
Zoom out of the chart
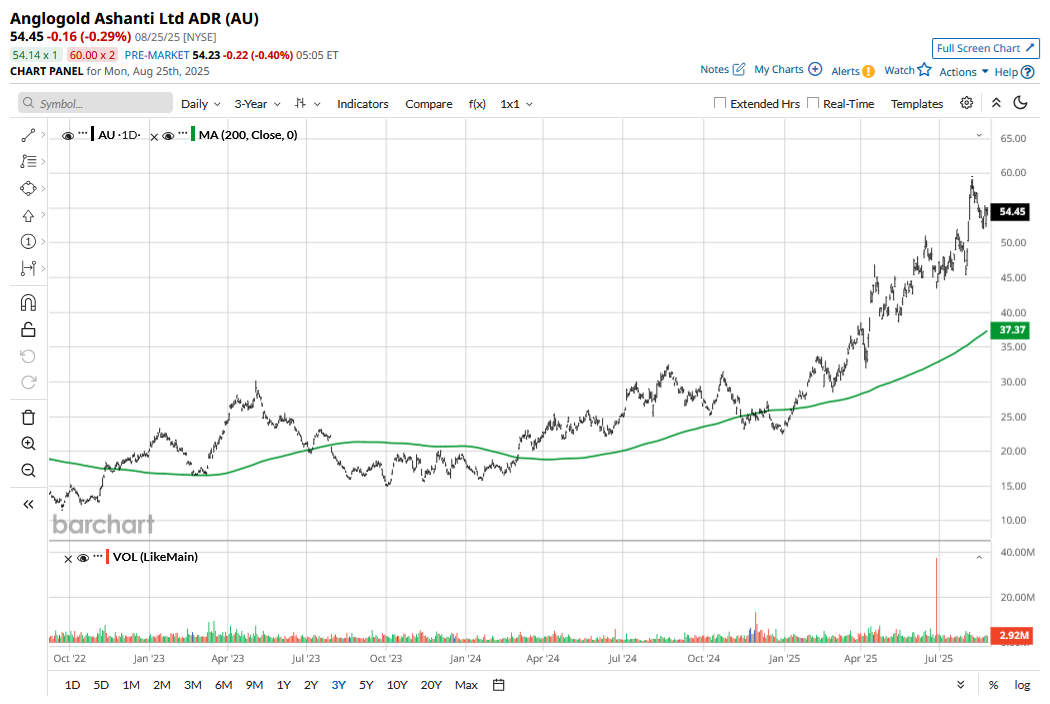click(28, 470)
